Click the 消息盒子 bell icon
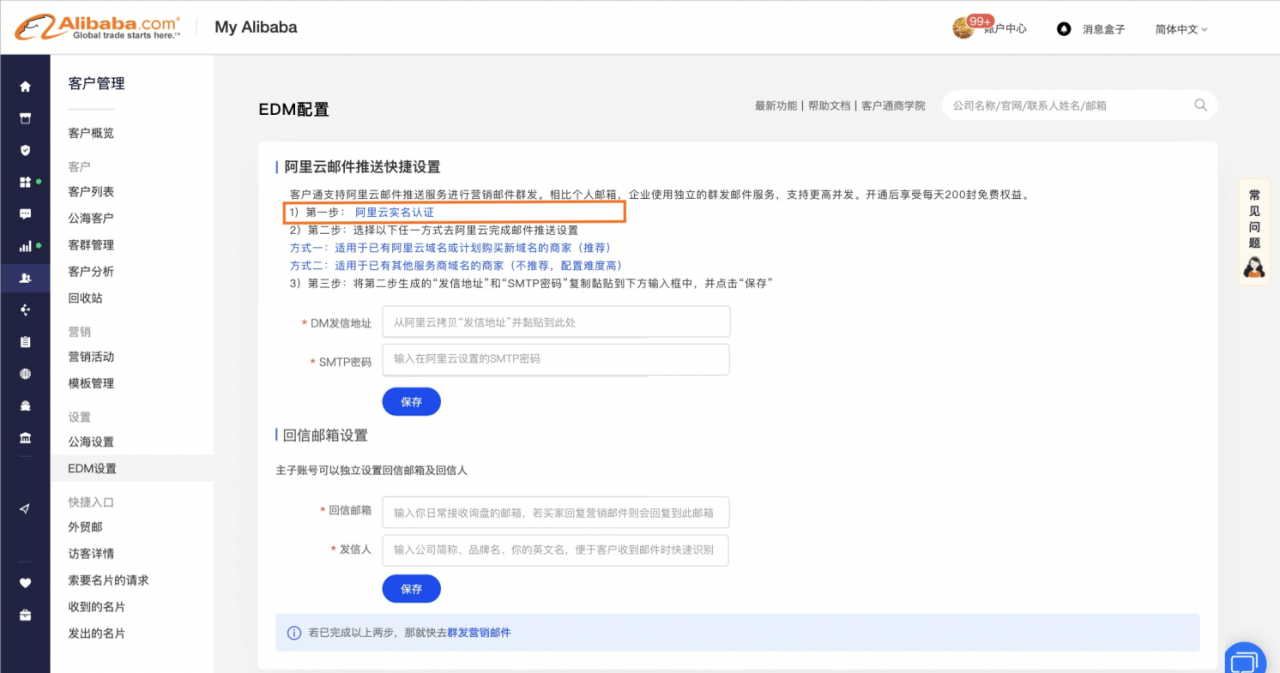The height and width of the screenshot is (673, 1280). click(x=1064, y=29)
